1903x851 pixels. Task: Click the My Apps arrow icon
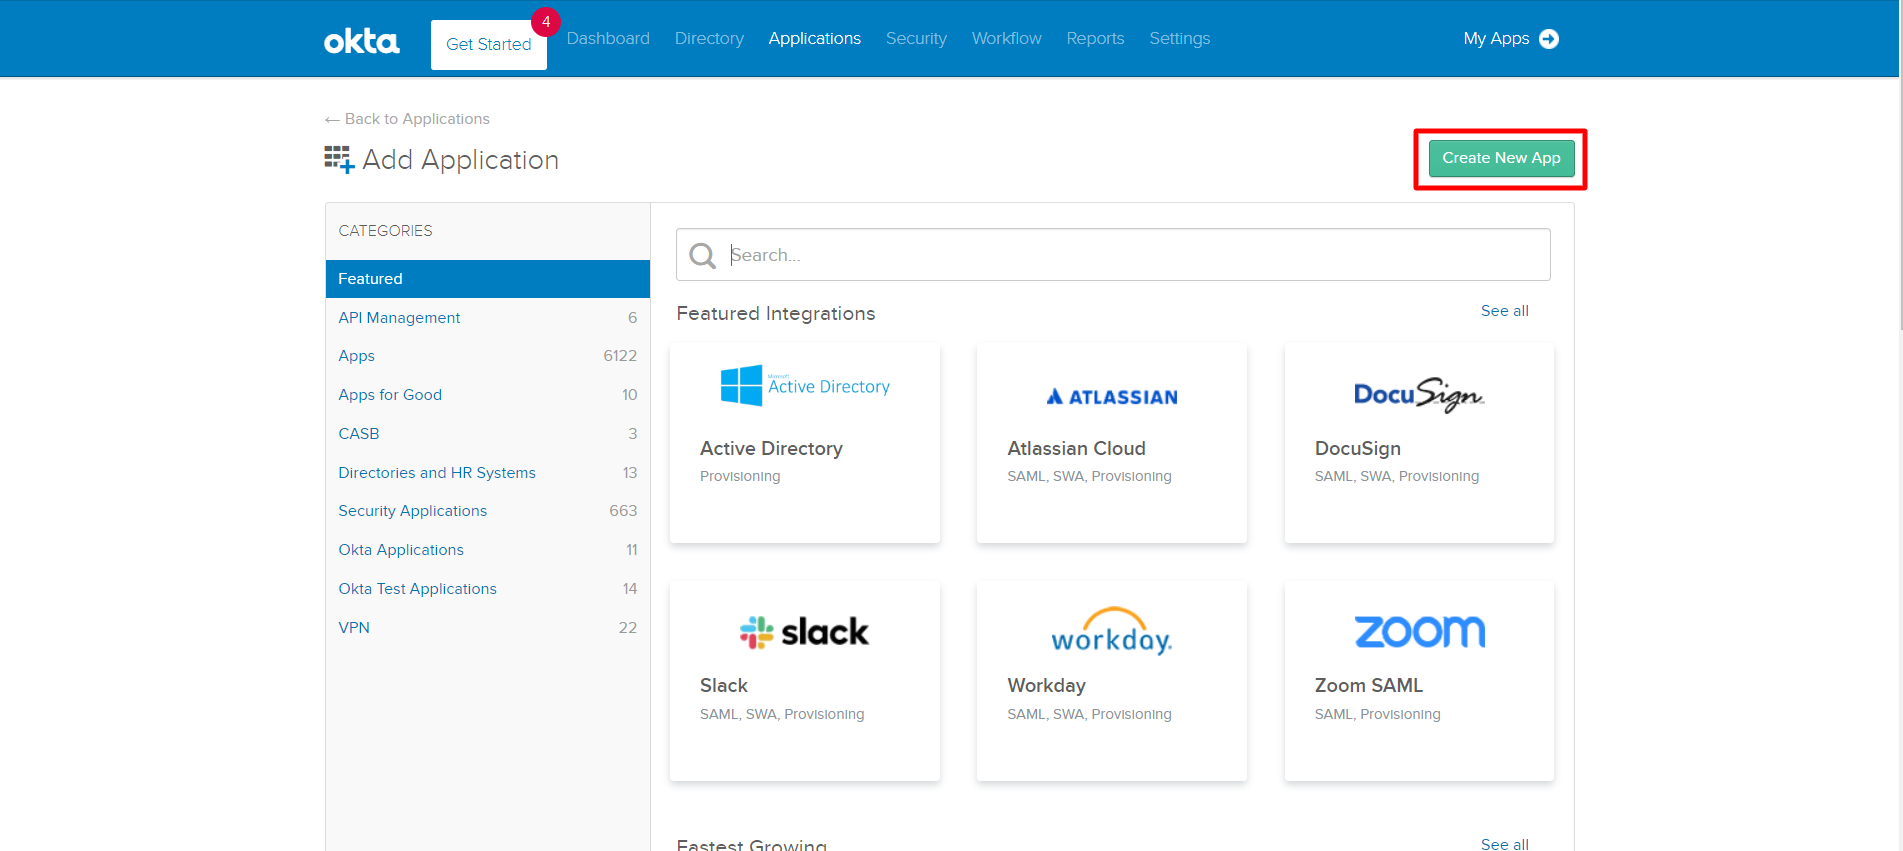tap(1549, 39)
